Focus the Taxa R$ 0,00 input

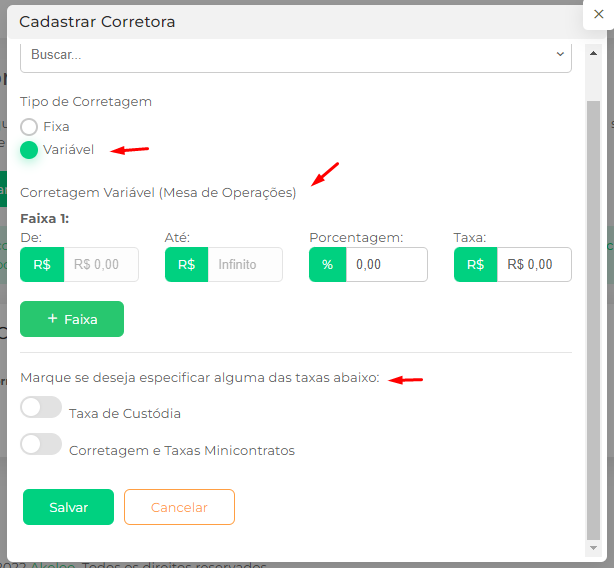tap(534, 265)
